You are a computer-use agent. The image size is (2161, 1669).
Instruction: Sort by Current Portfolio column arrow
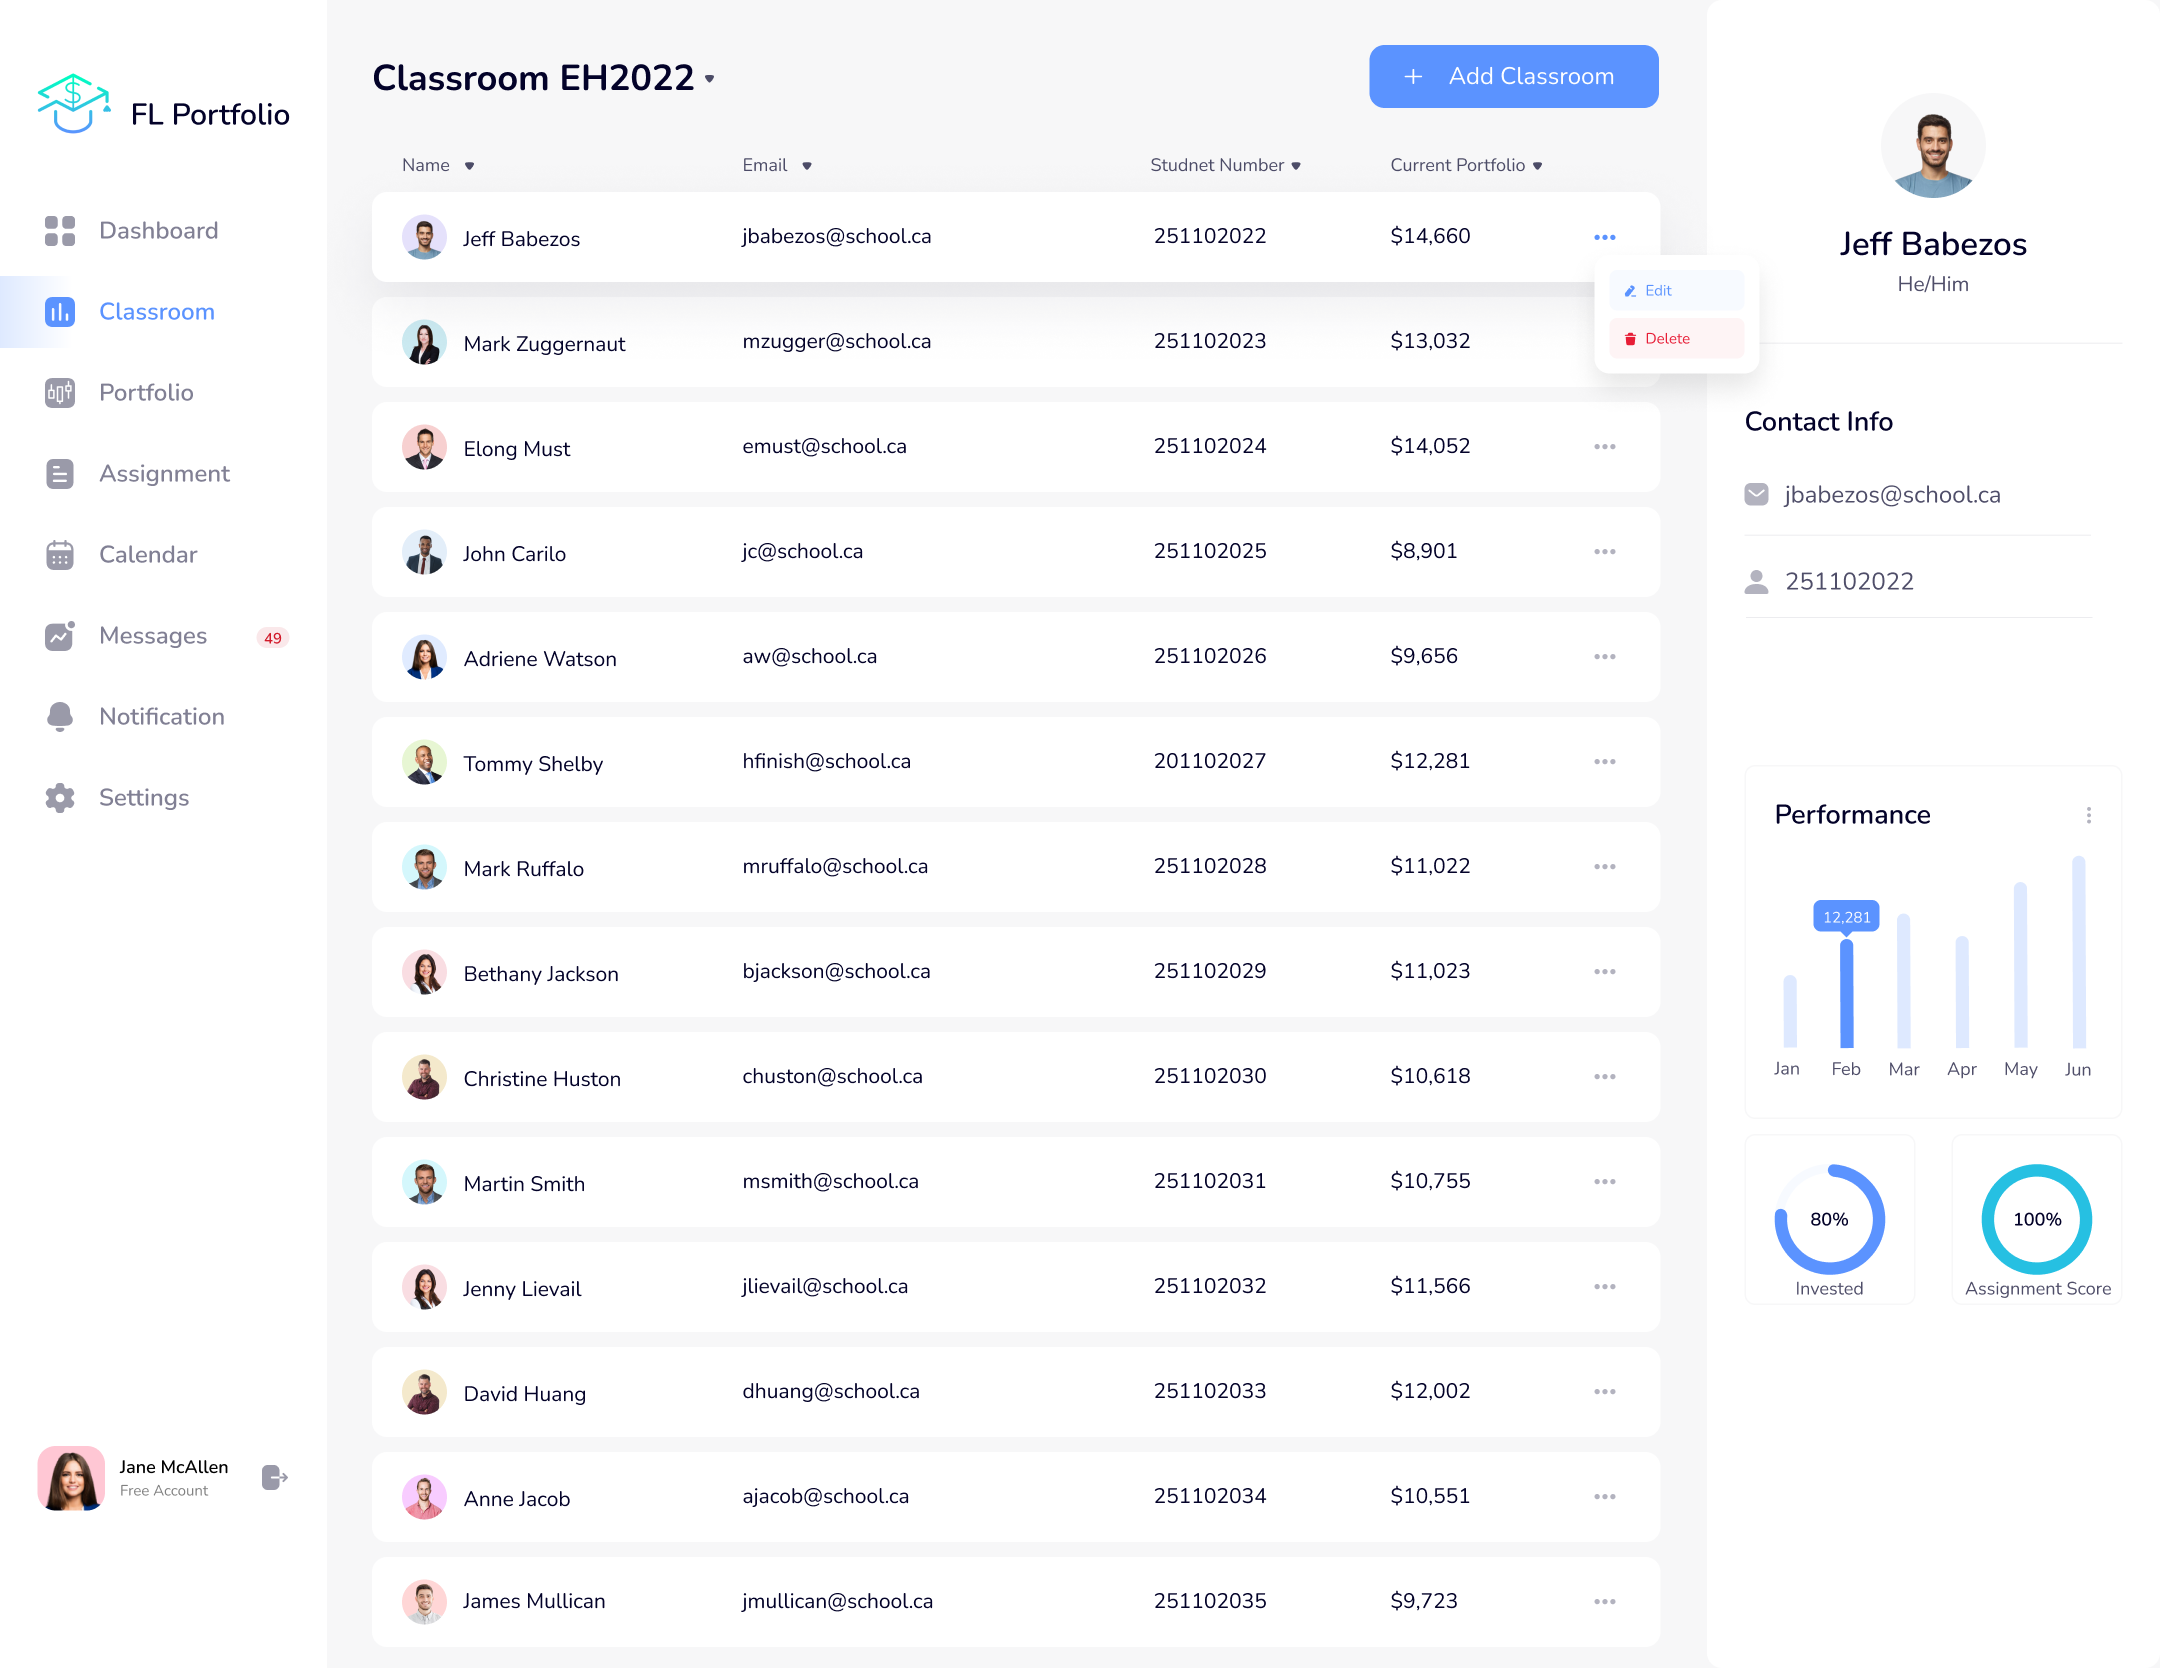pyautogui.click(x=1537, y=166)
